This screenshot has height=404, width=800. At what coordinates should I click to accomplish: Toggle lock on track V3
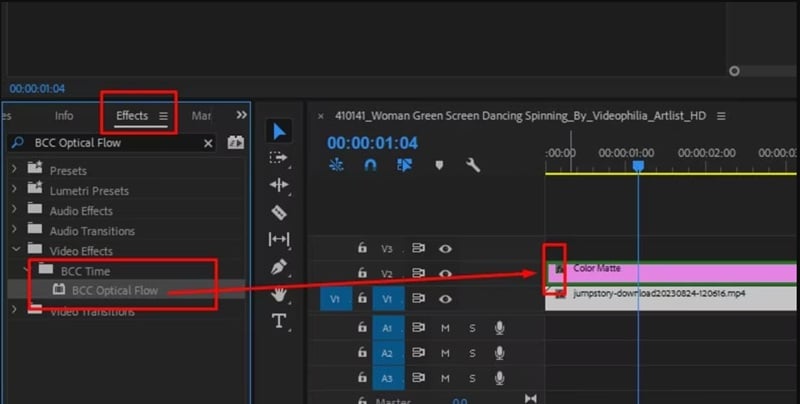[362, 248]
